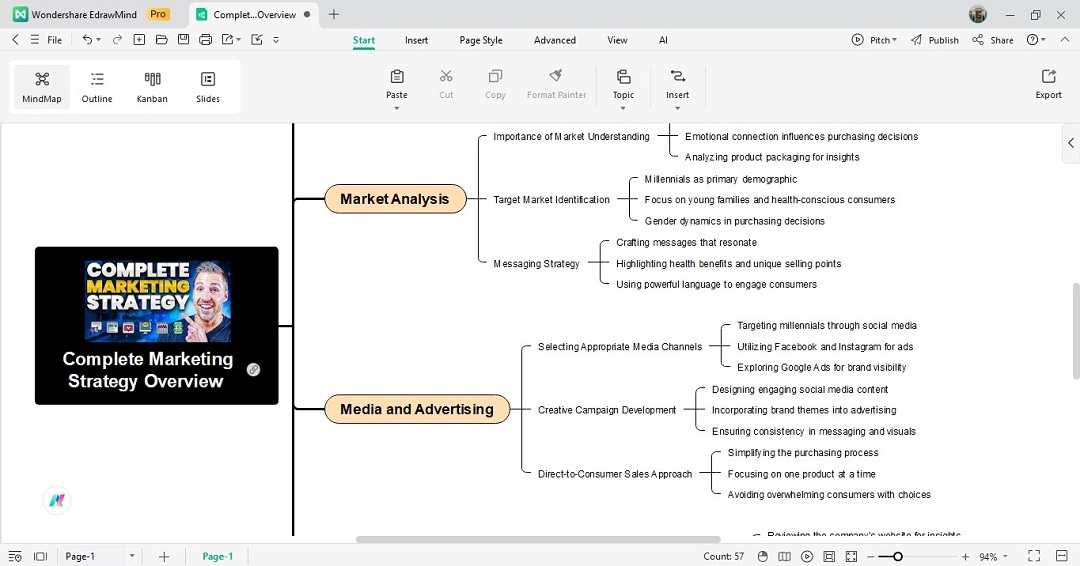This screenshot has height=566, width=1080.
Task: Click the Share button
Action: (x=993, y=40)
